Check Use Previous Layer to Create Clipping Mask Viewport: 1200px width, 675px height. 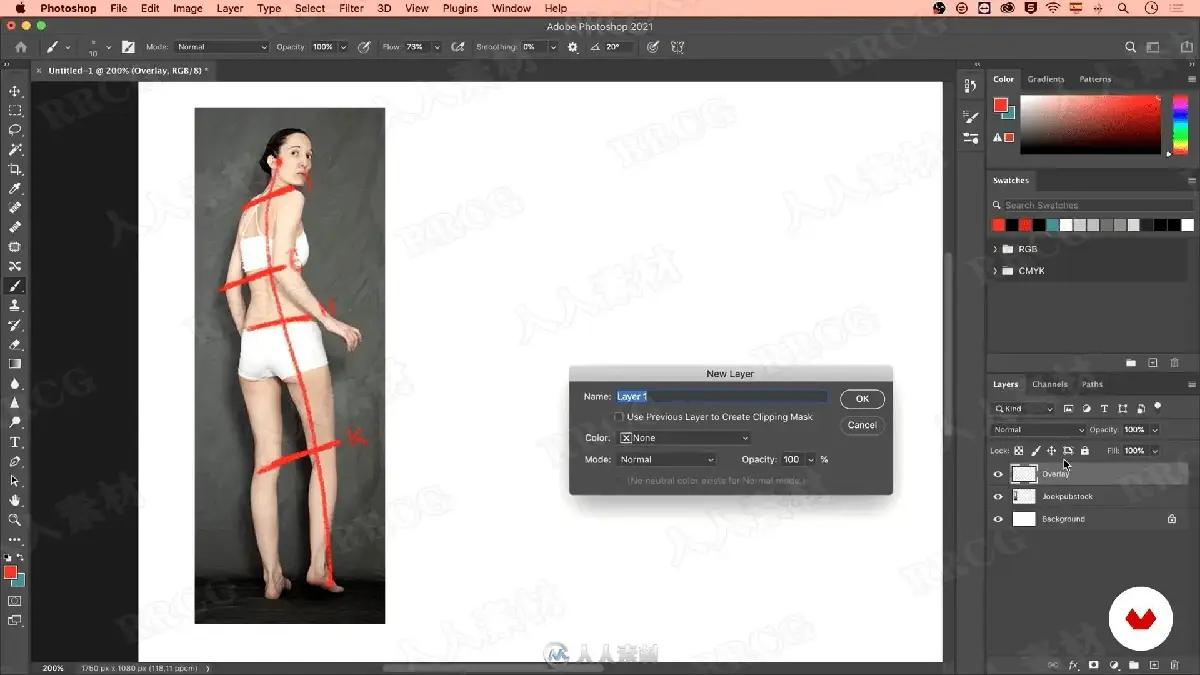tap(619, 417)
